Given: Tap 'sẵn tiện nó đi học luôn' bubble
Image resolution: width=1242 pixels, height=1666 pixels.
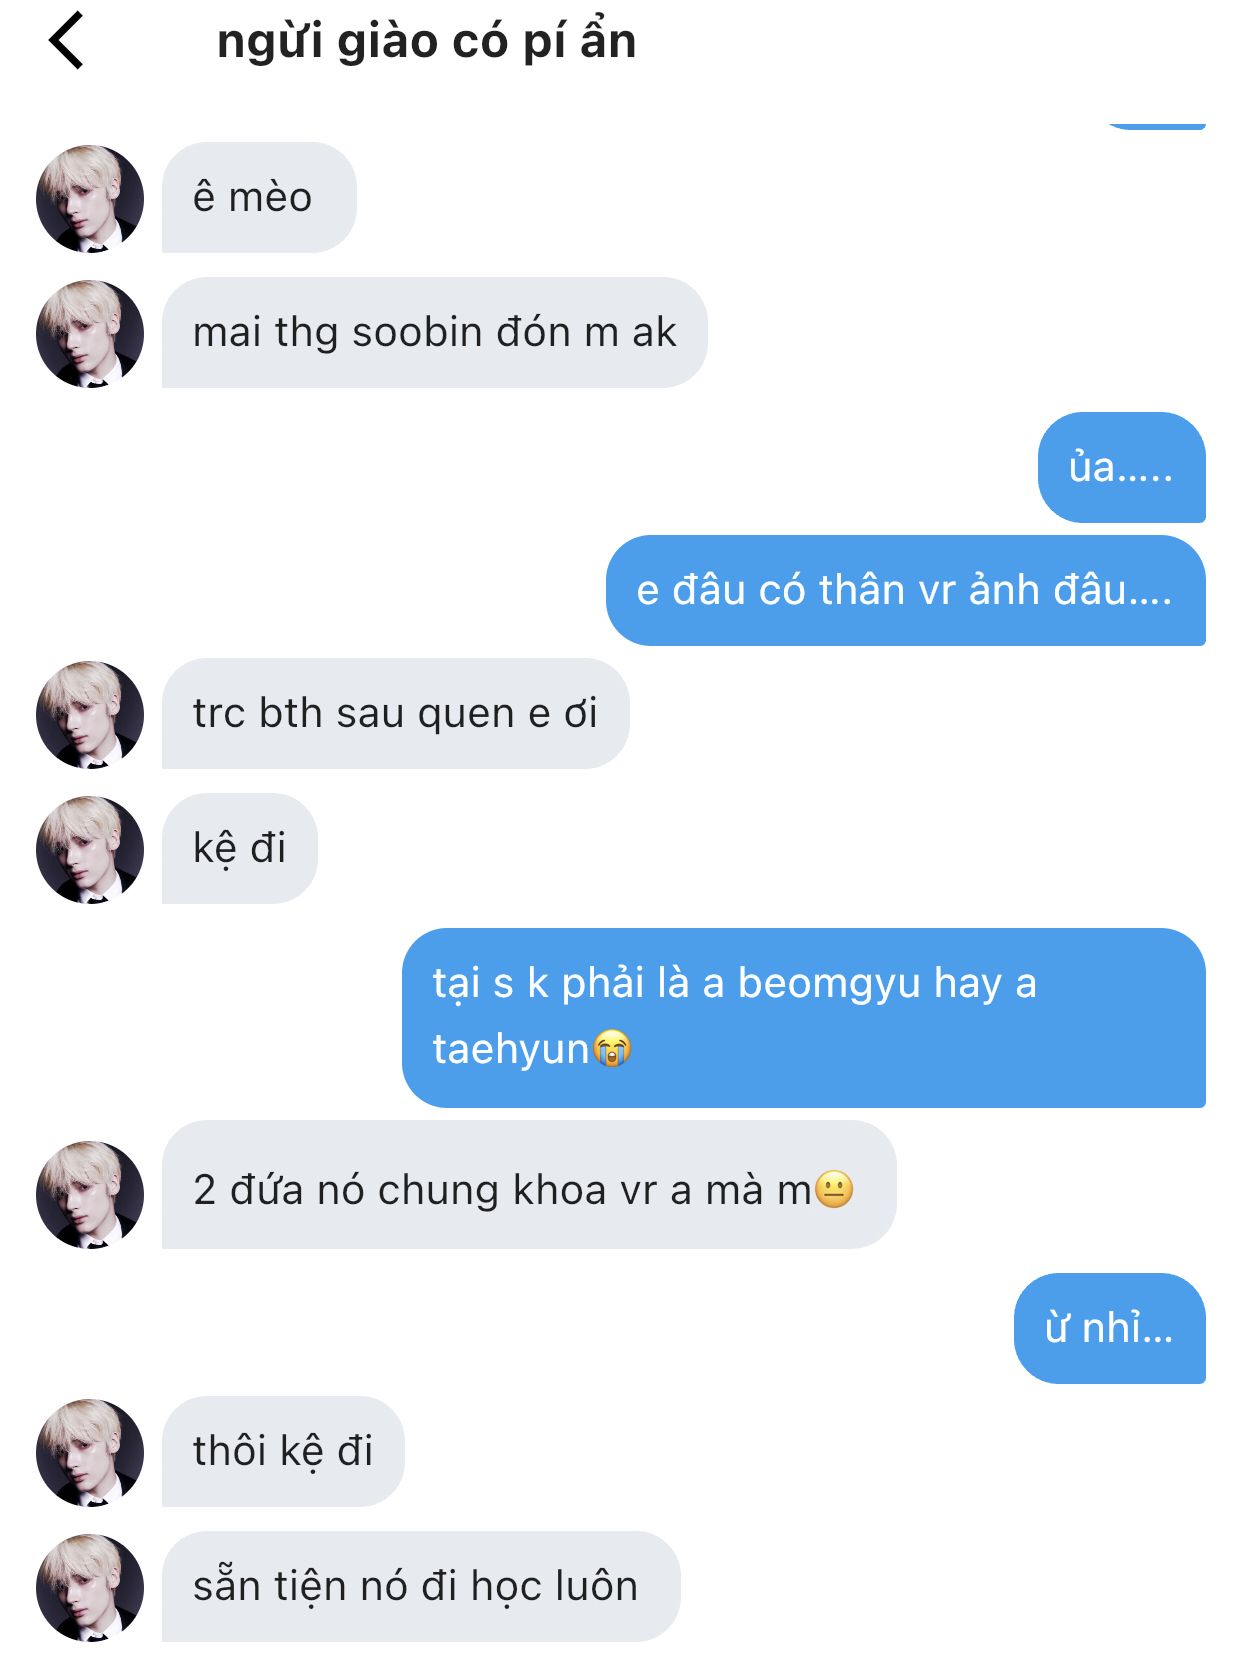Looking at the screenshot, I should pos(421,1586).
